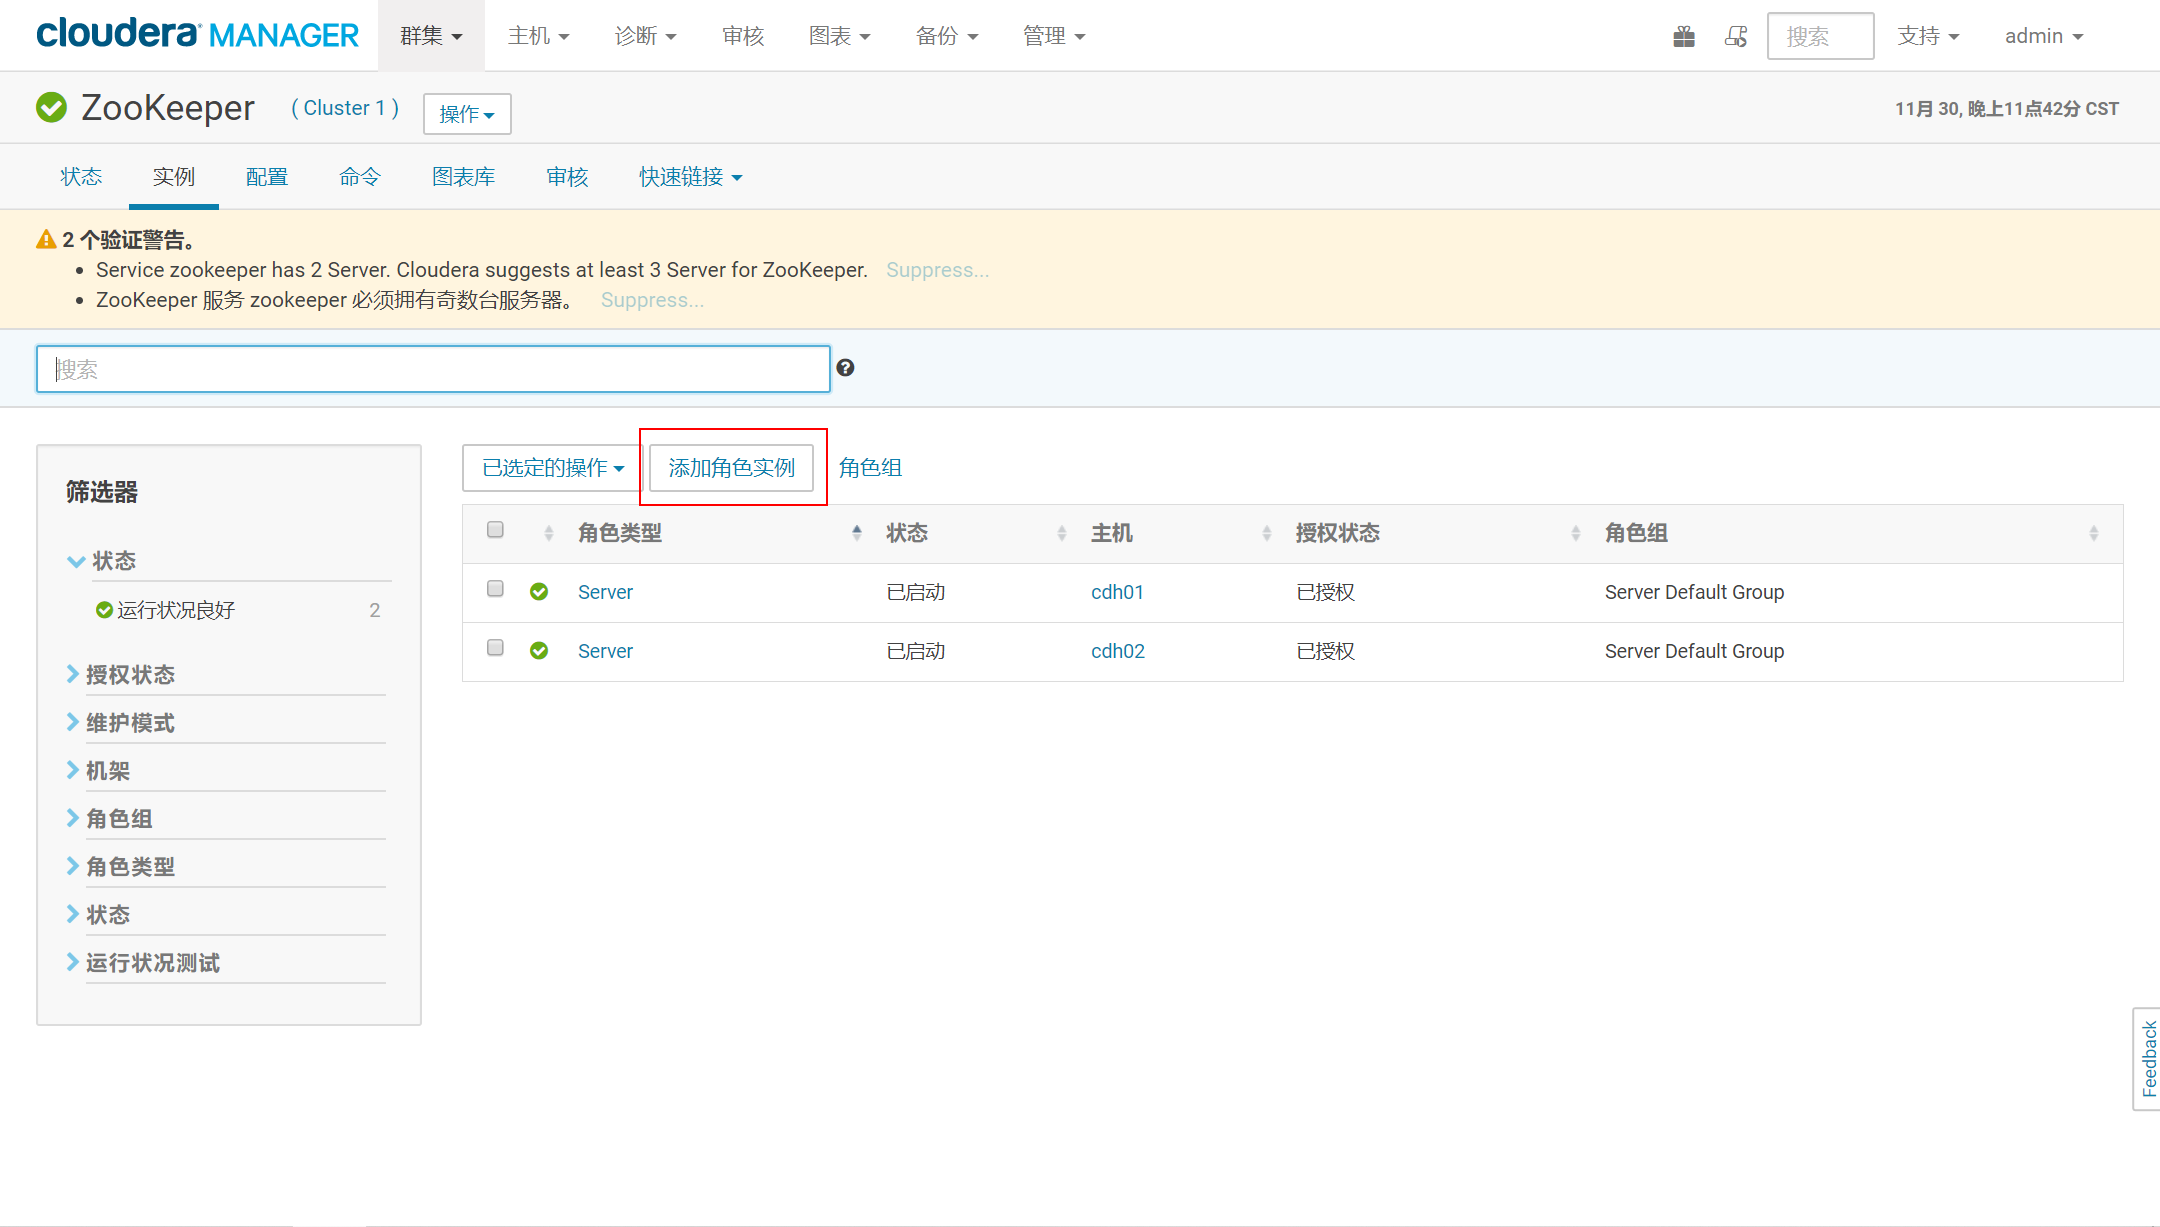The width and height of the screenshot is (2160, 1227).
Task: Switch to the 配置 tab
Action: (x=267, y=177)
